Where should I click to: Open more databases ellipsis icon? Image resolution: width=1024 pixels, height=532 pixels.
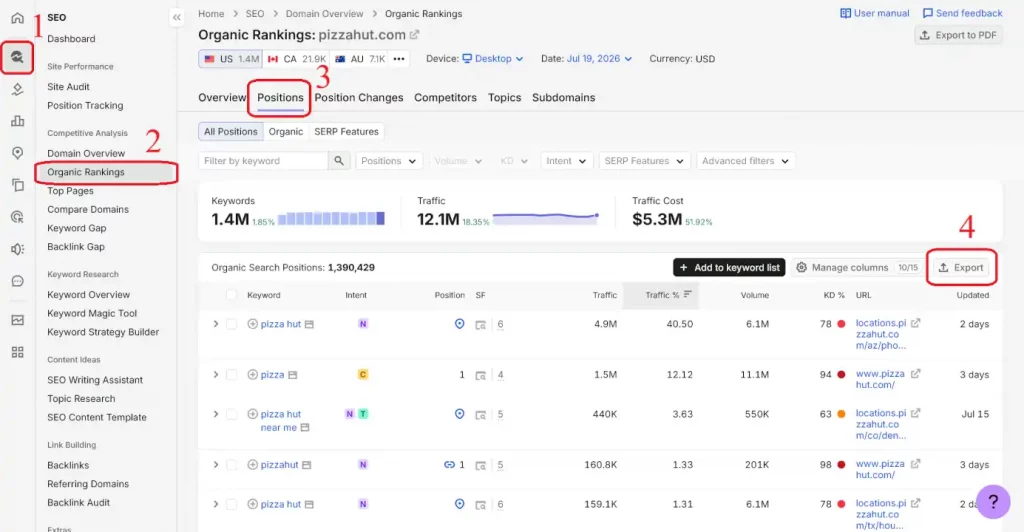(399, 59)
